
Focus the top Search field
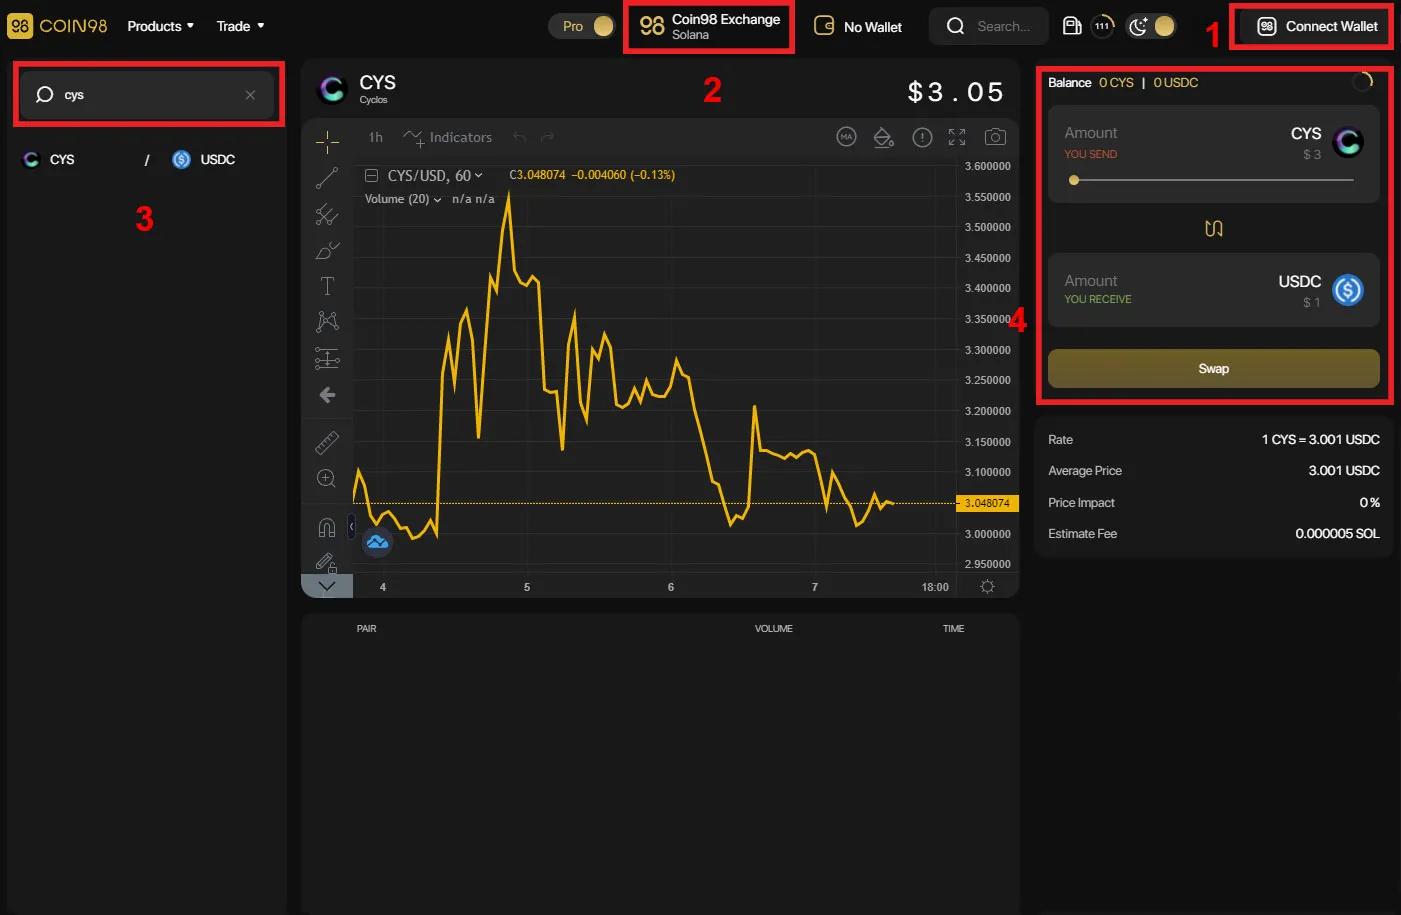(989, 26)
